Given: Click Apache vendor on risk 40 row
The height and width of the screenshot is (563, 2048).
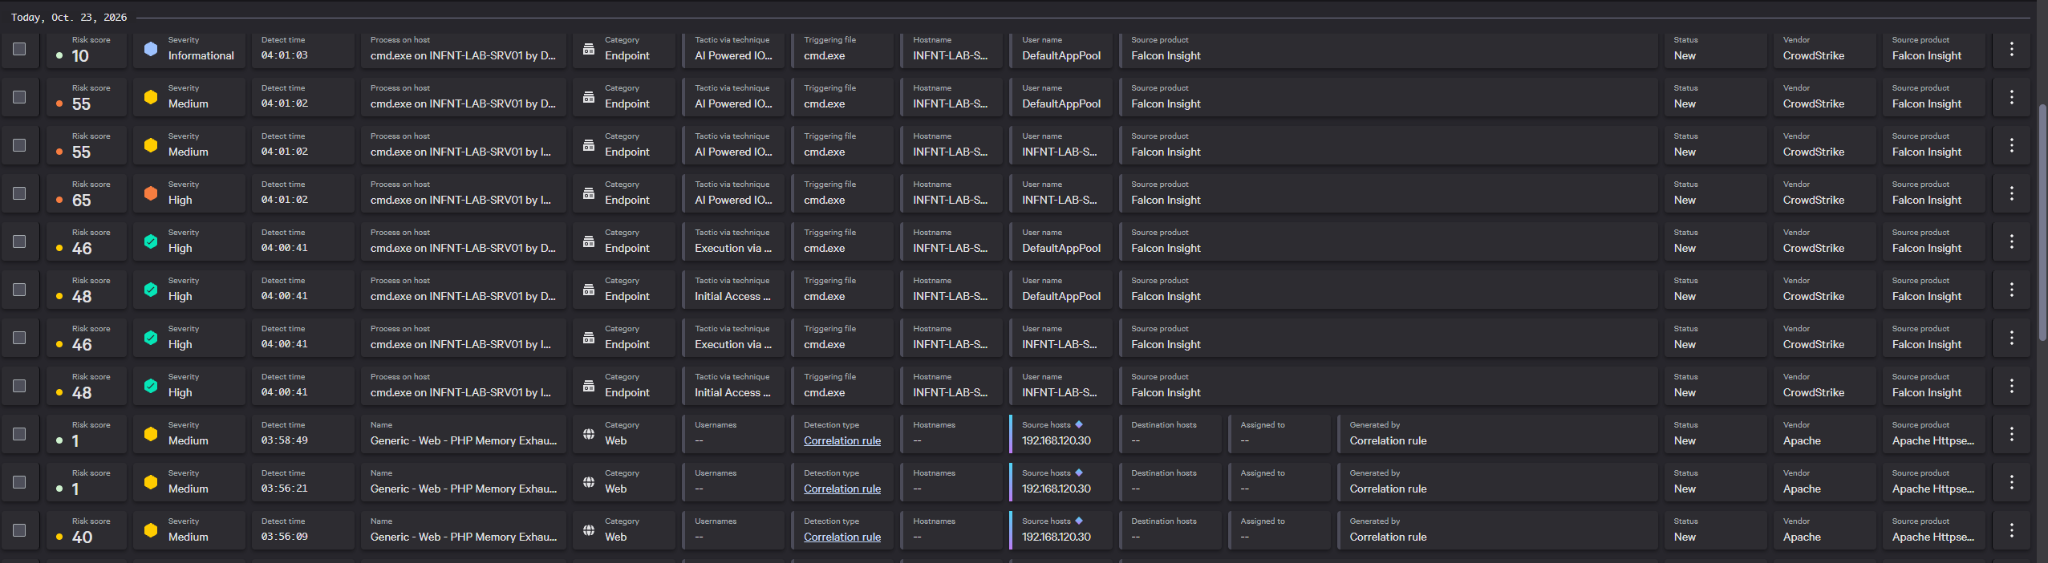Looking at the screenshot, I should pyautogui.click(x=1801, y=537).
